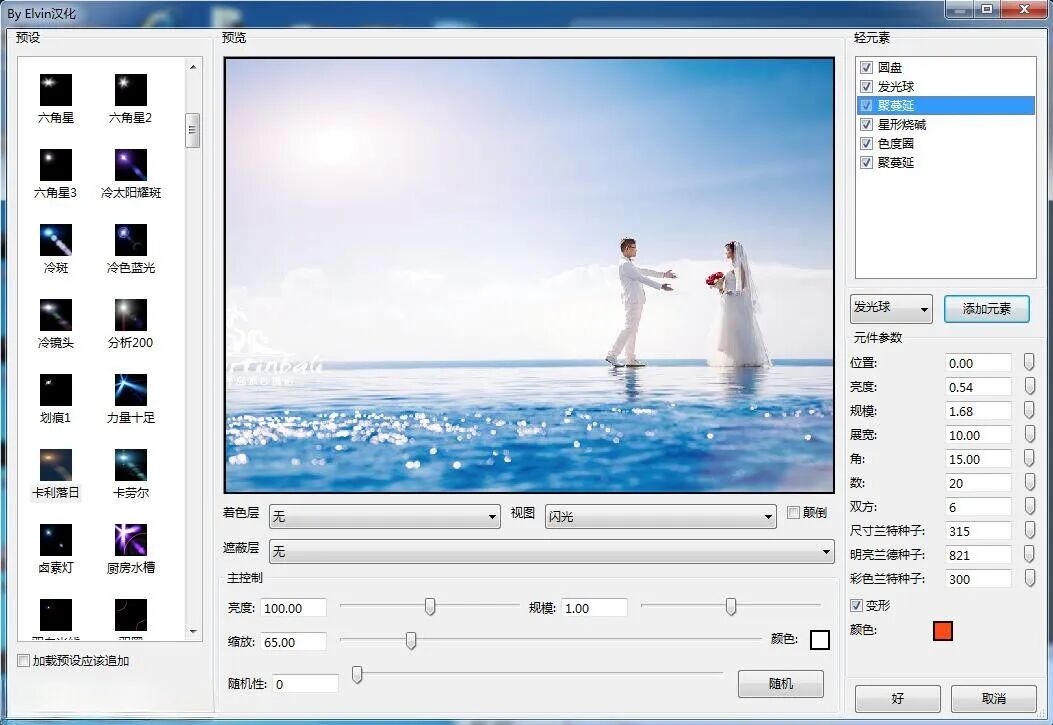Open the orange element color swatch
Viewport: 1053px width, 725px height.
click(942, 631)
